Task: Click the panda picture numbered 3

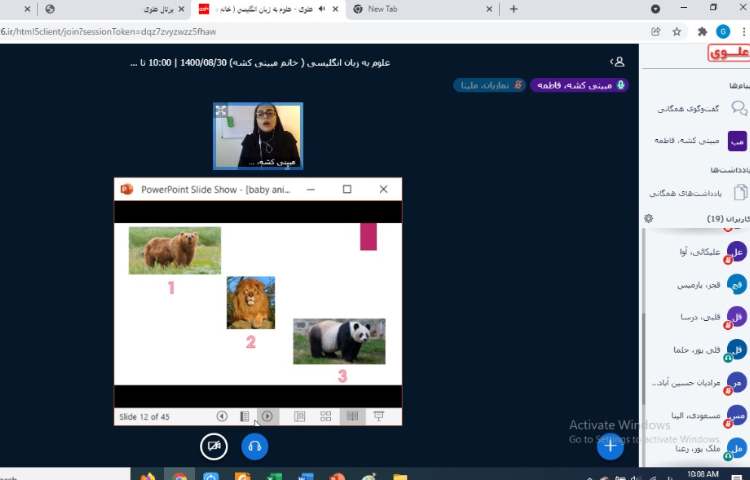Action: pos(339,341)
